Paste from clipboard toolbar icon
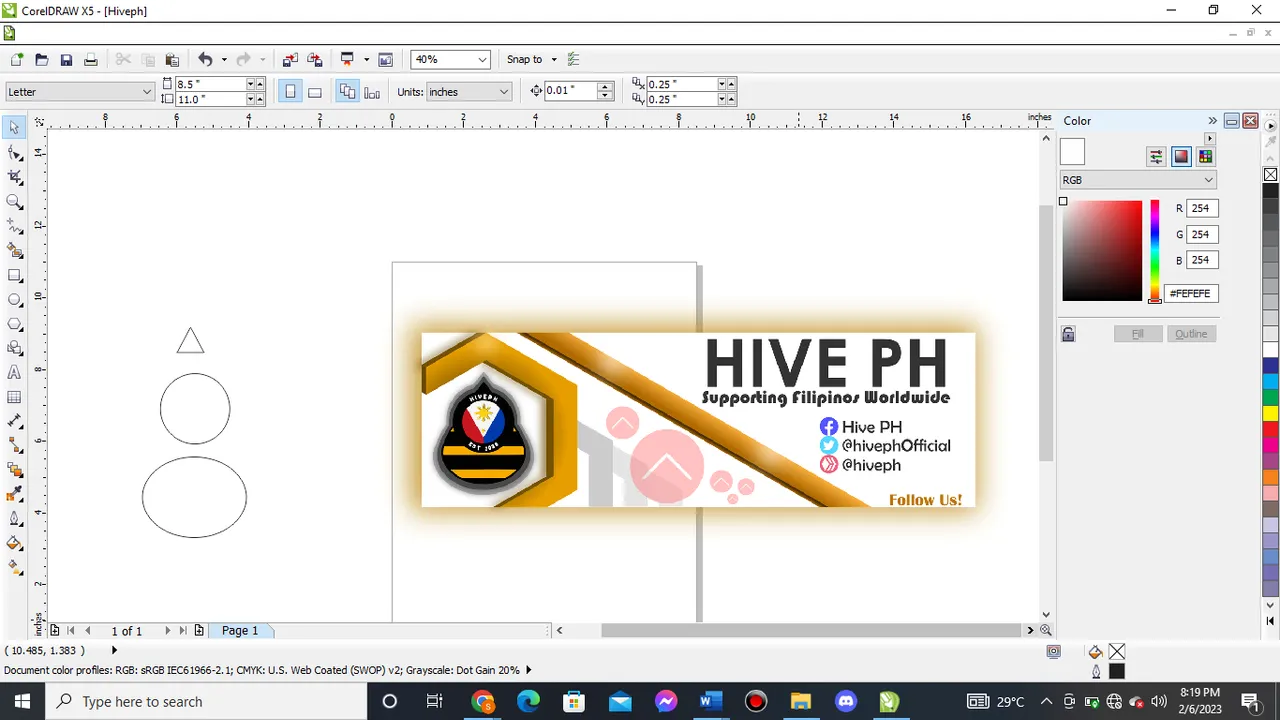Viewport: 1280px width, 720px height. [x=172, y=60]
